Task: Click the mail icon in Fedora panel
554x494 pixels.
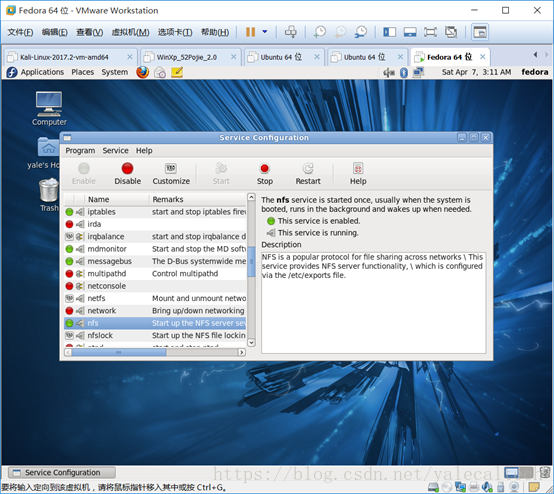Action: coord(160,72)
